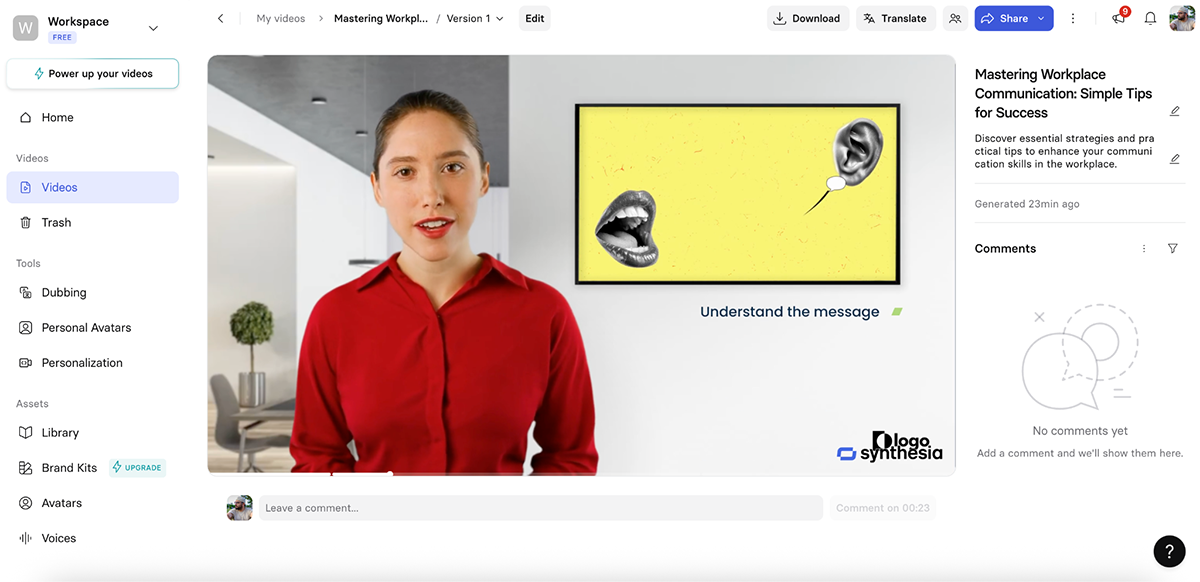Edit the video title pencil icon
The image size is (1200, 582).
1174,111
